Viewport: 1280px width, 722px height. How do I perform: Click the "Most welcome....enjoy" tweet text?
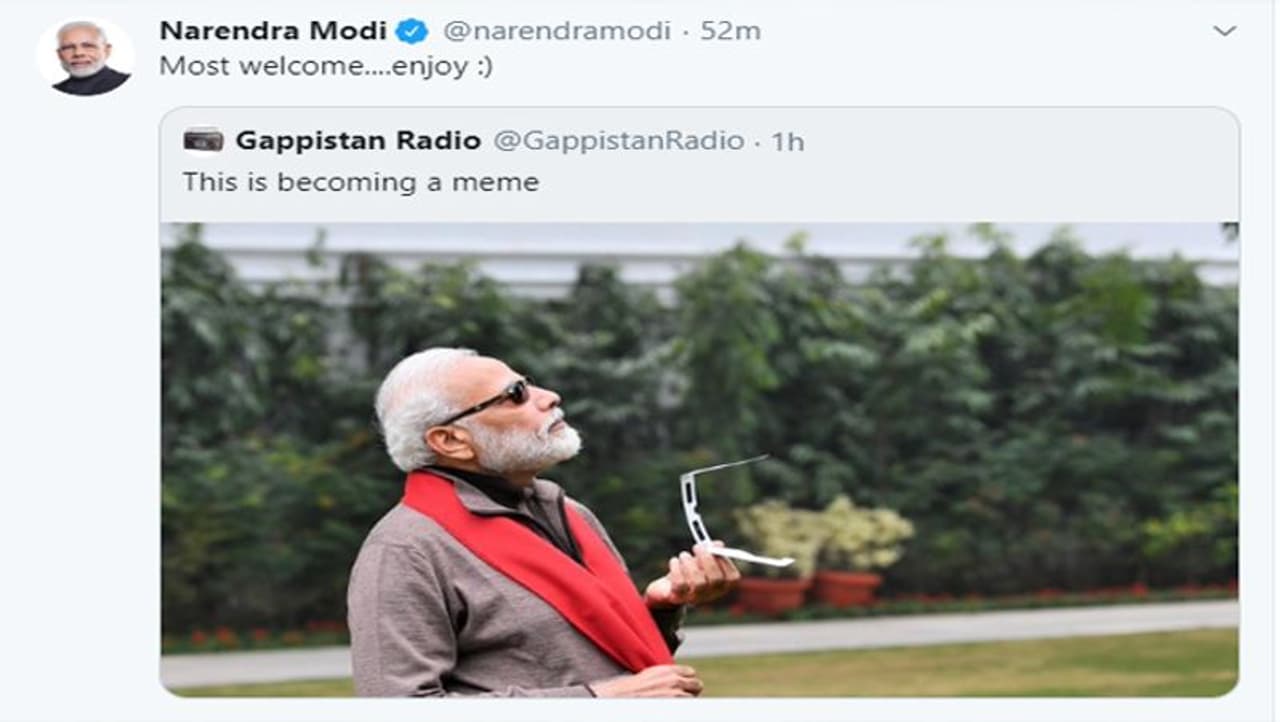tap(310, 66)
